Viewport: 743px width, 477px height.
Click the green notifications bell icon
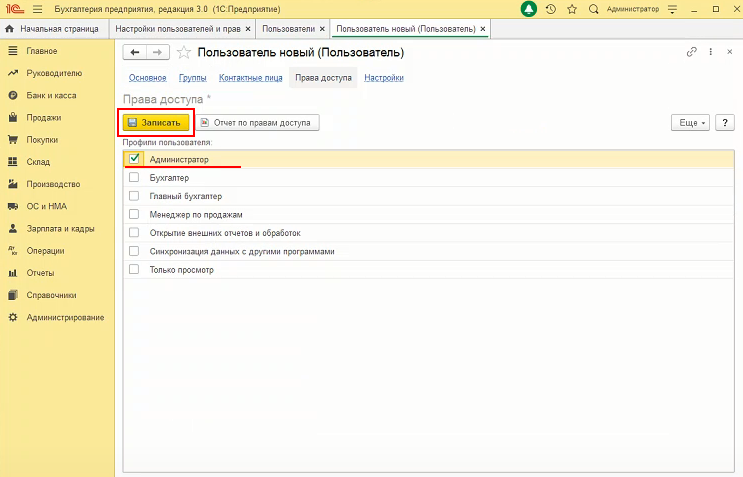pyautogui.click(x=529, y=9)
